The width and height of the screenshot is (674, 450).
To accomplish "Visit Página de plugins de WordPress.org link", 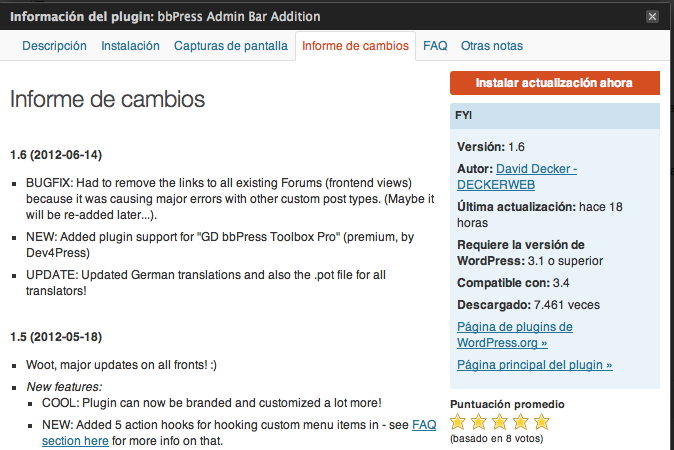I will point(514,335).
